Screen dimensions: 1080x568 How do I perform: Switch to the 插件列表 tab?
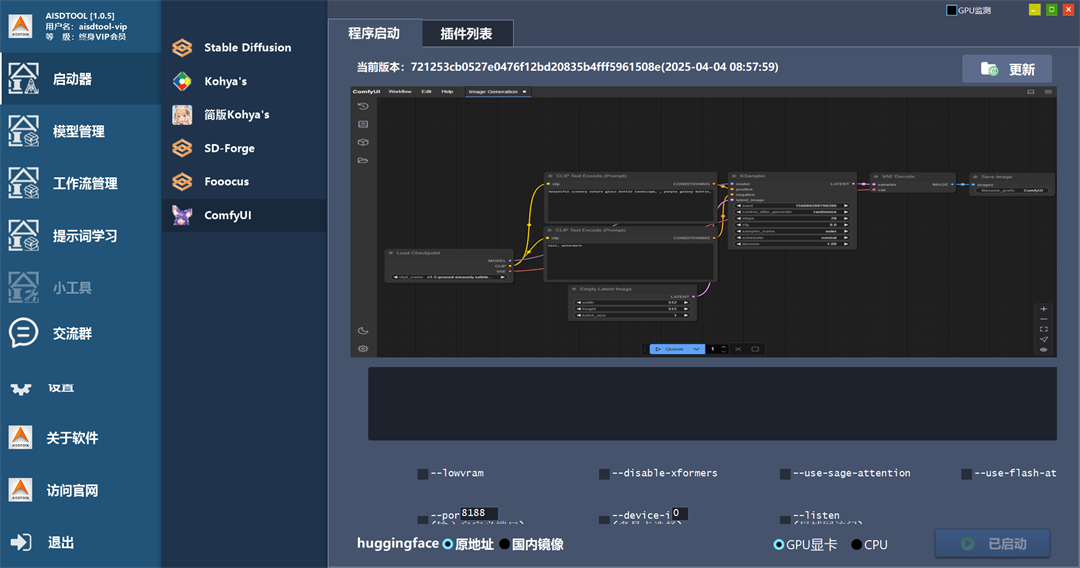click(466, 33)
